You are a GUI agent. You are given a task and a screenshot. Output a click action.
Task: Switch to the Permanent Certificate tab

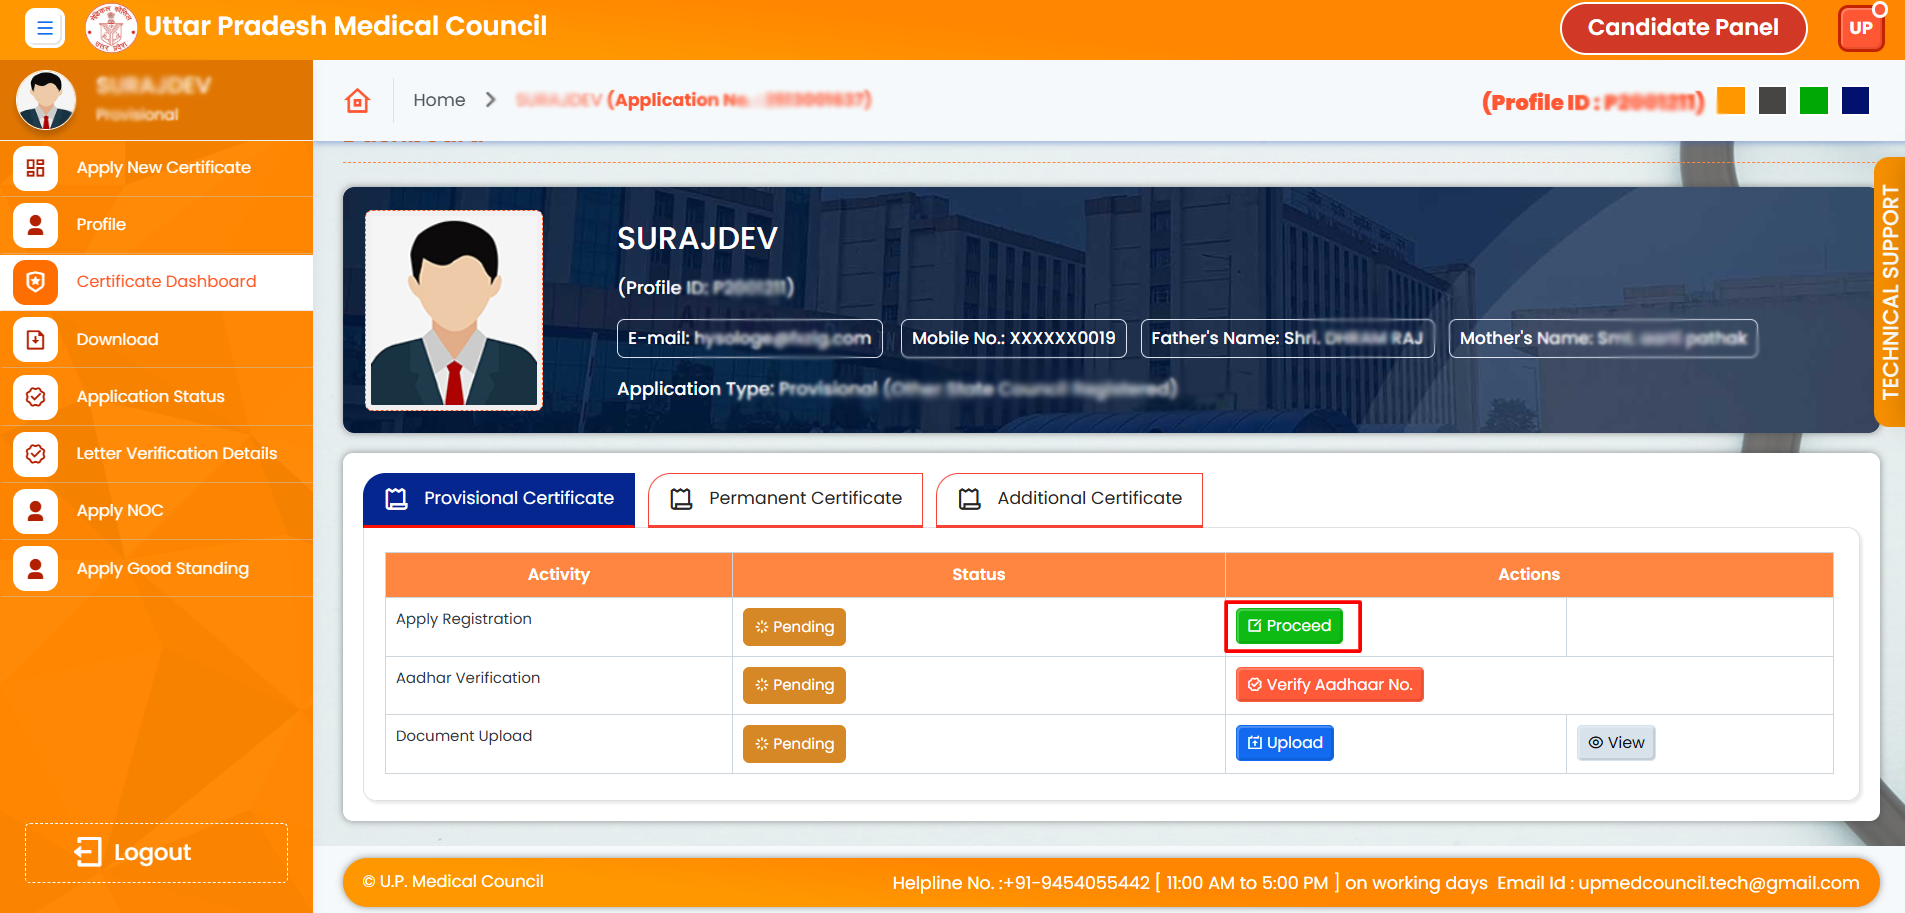tap(785, 499)
